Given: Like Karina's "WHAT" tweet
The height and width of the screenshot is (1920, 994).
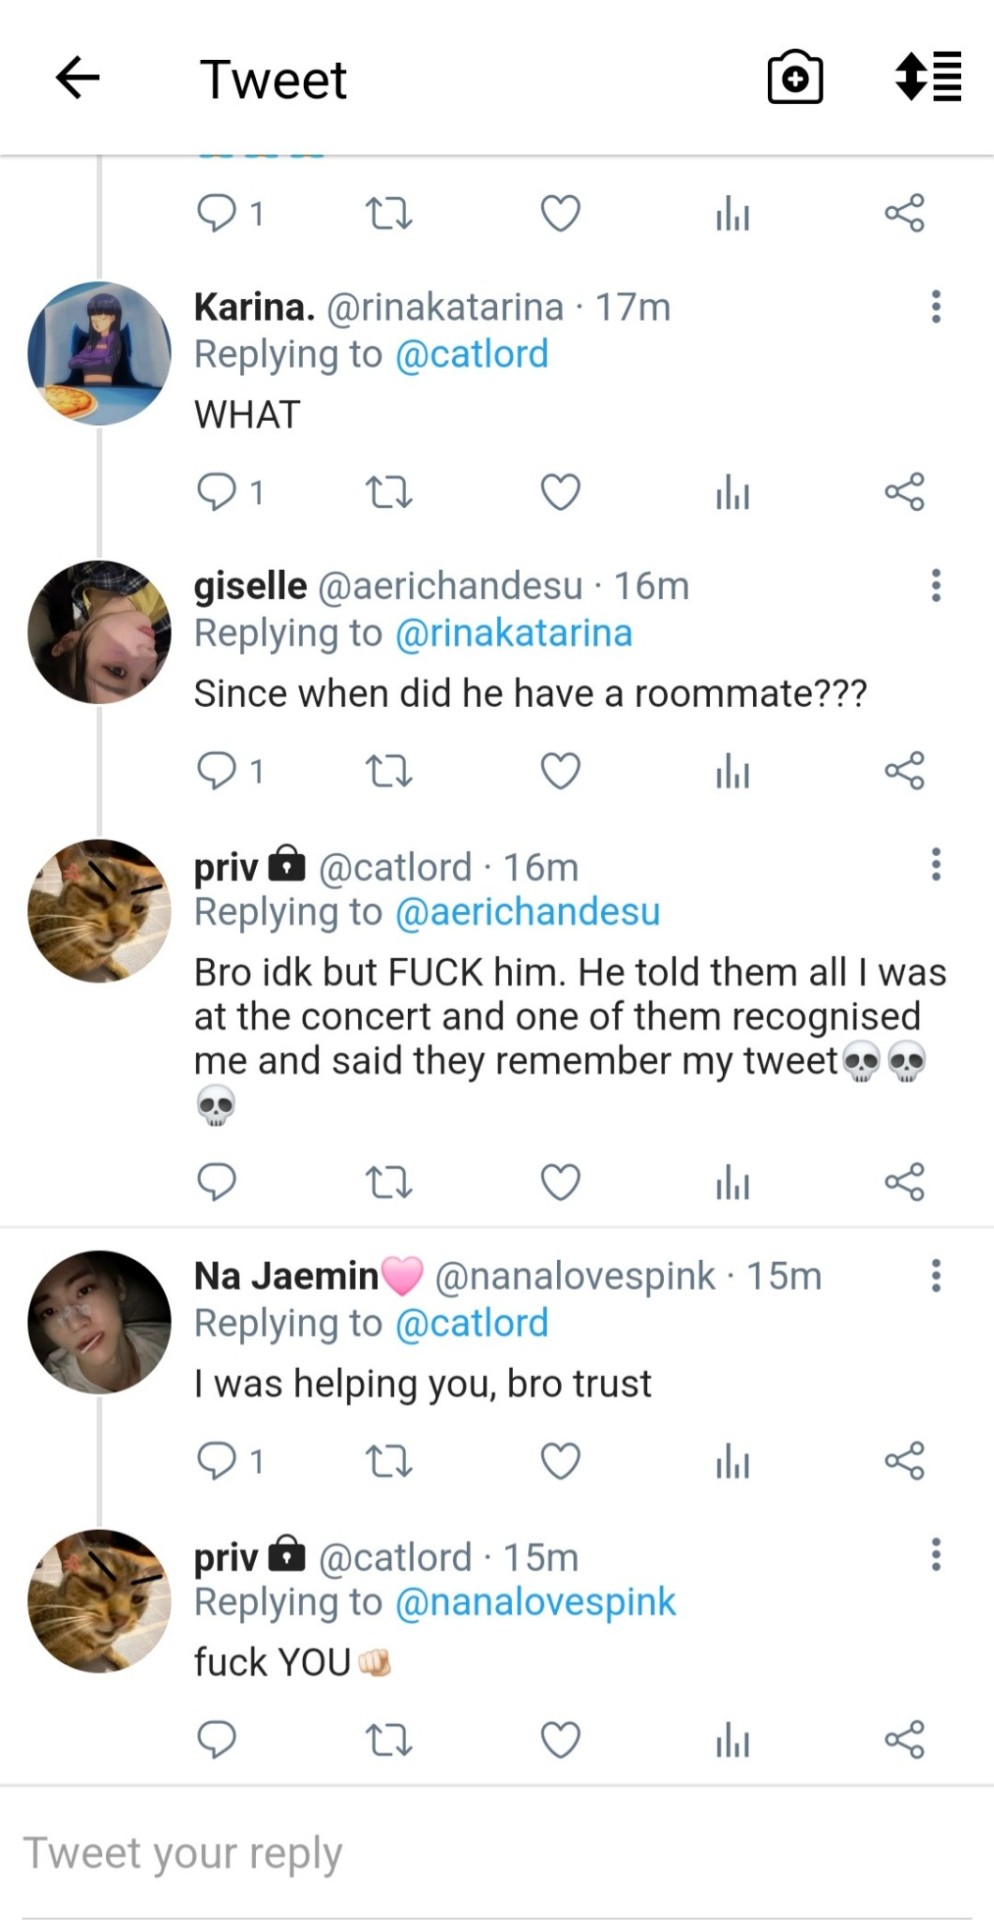Looking at the screenshot, I should click(560, 492).
